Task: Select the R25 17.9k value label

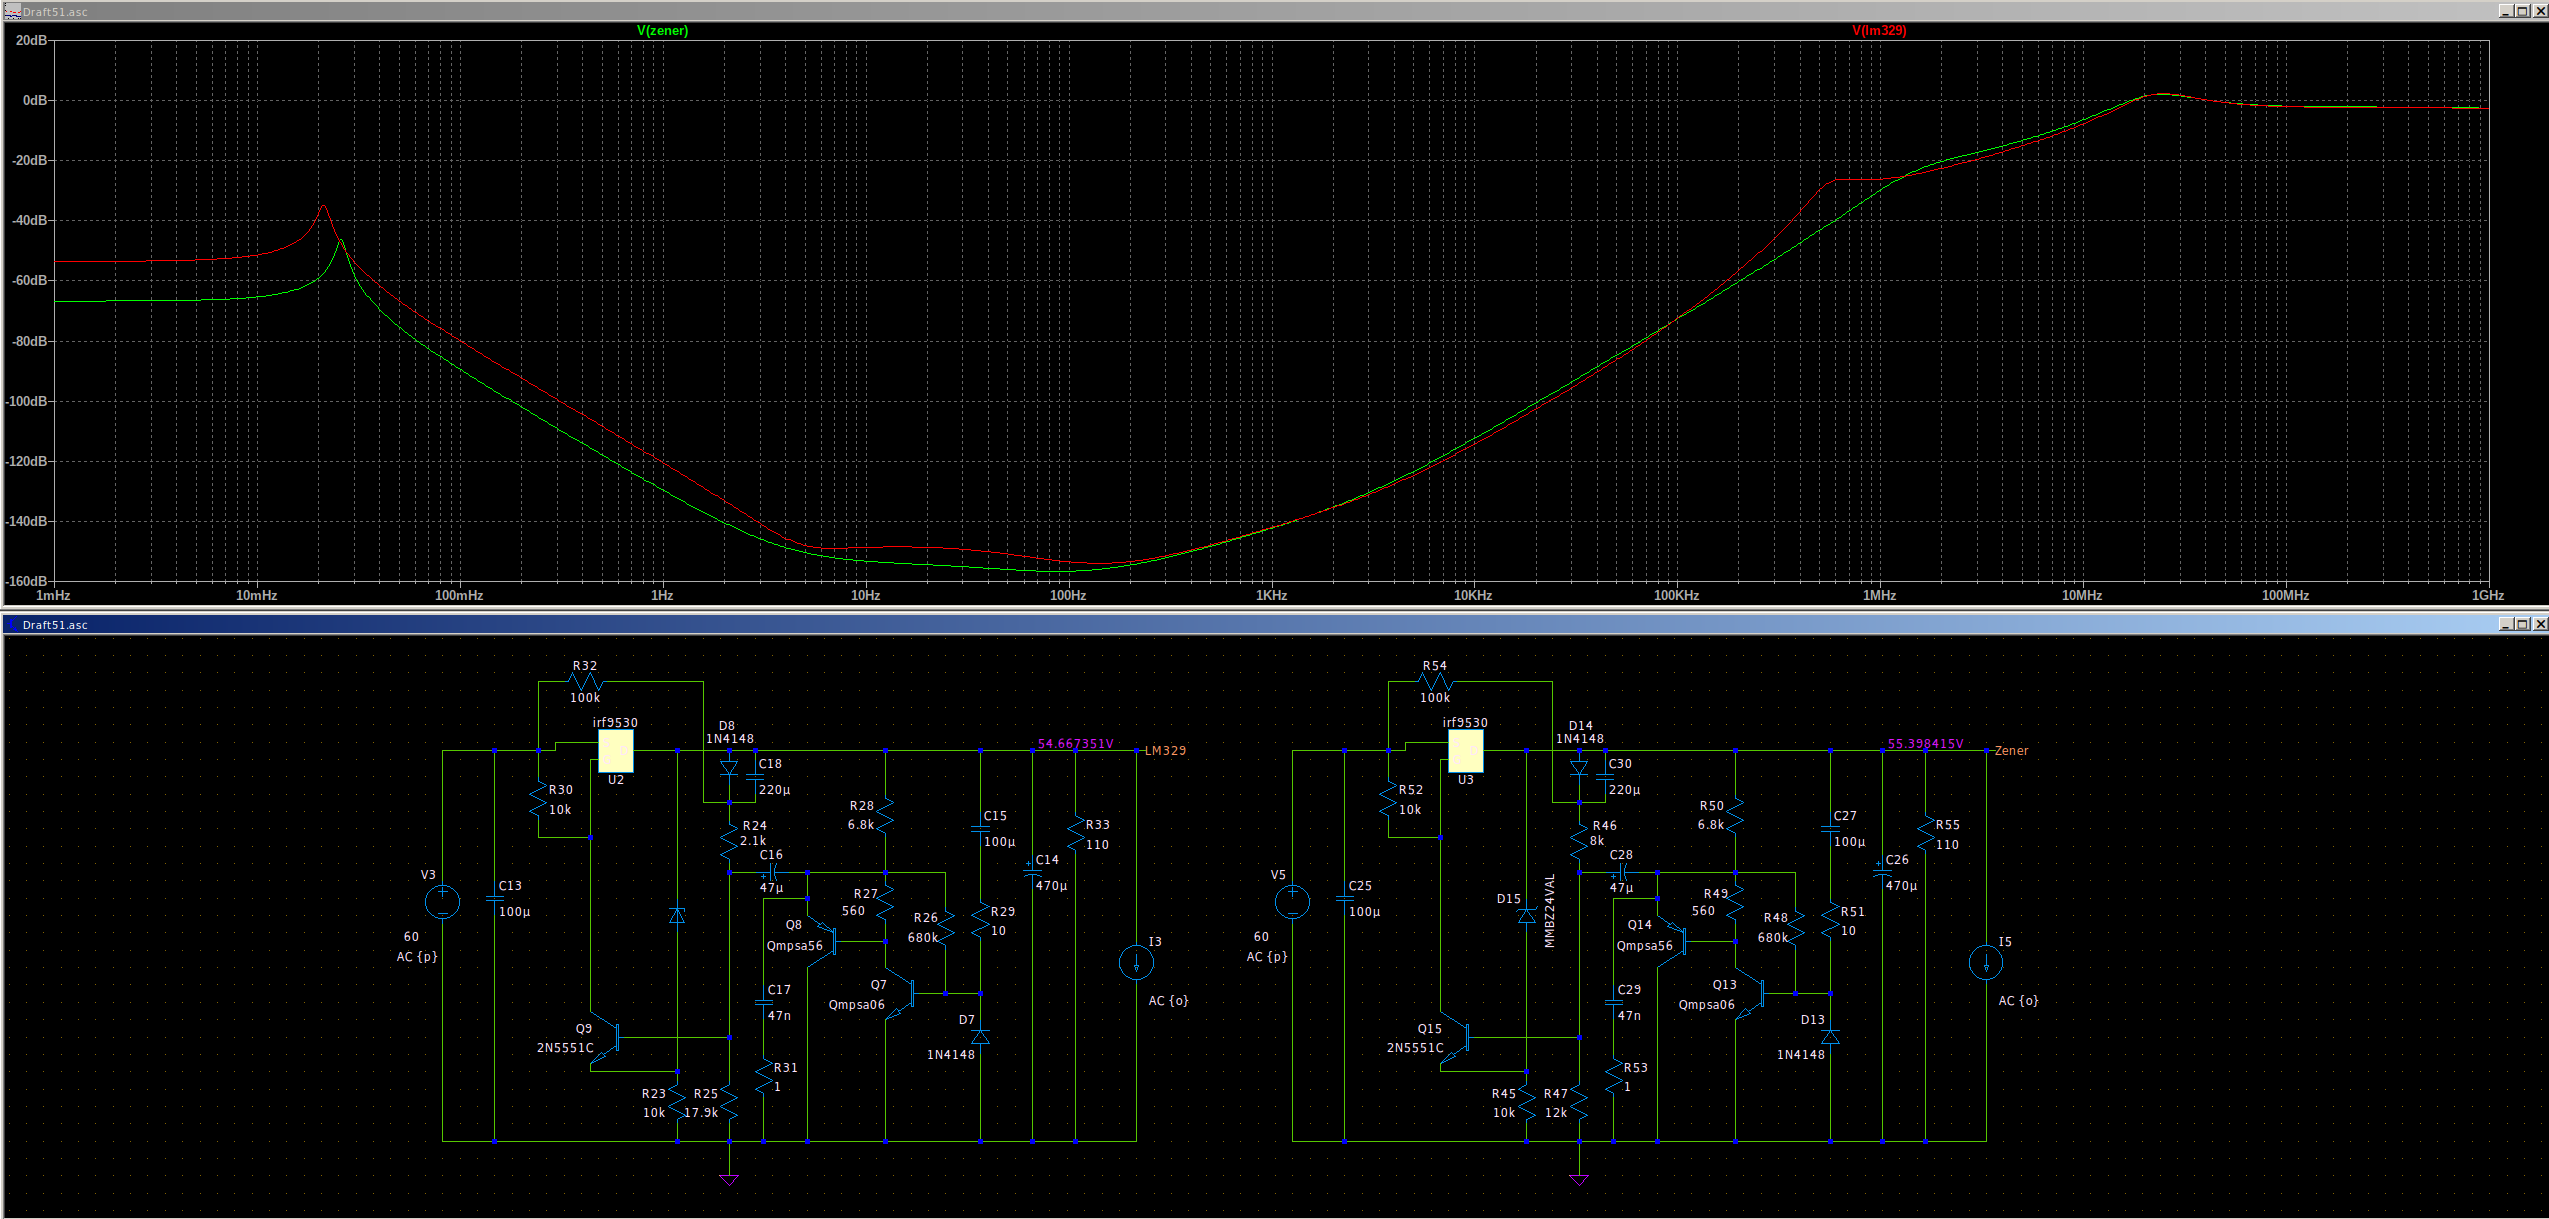Action: (702, 1113)
